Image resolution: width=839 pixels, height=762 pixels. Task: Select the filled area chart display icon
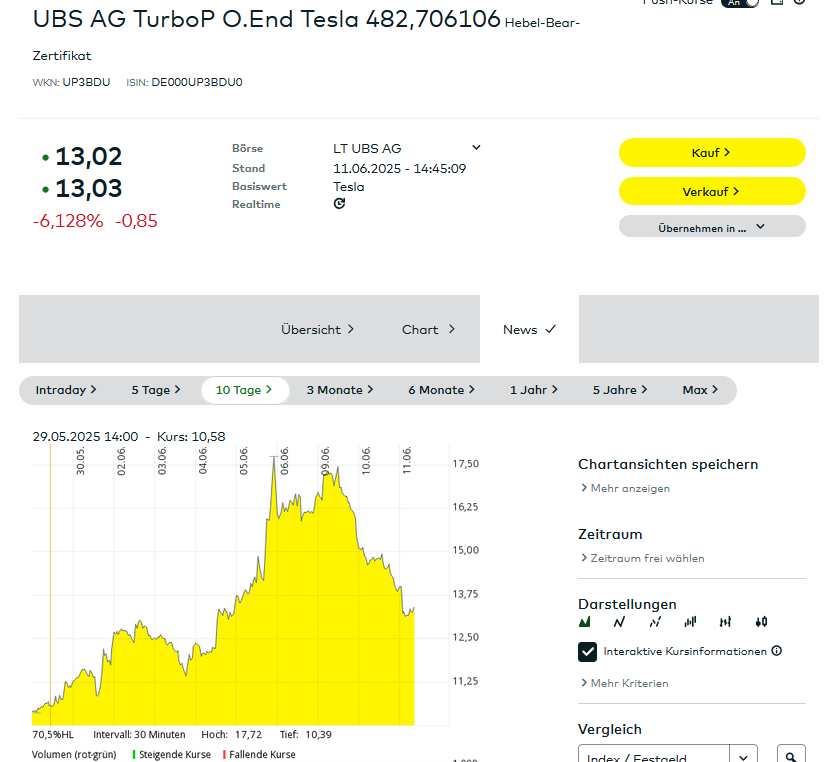tap(585, 622)
